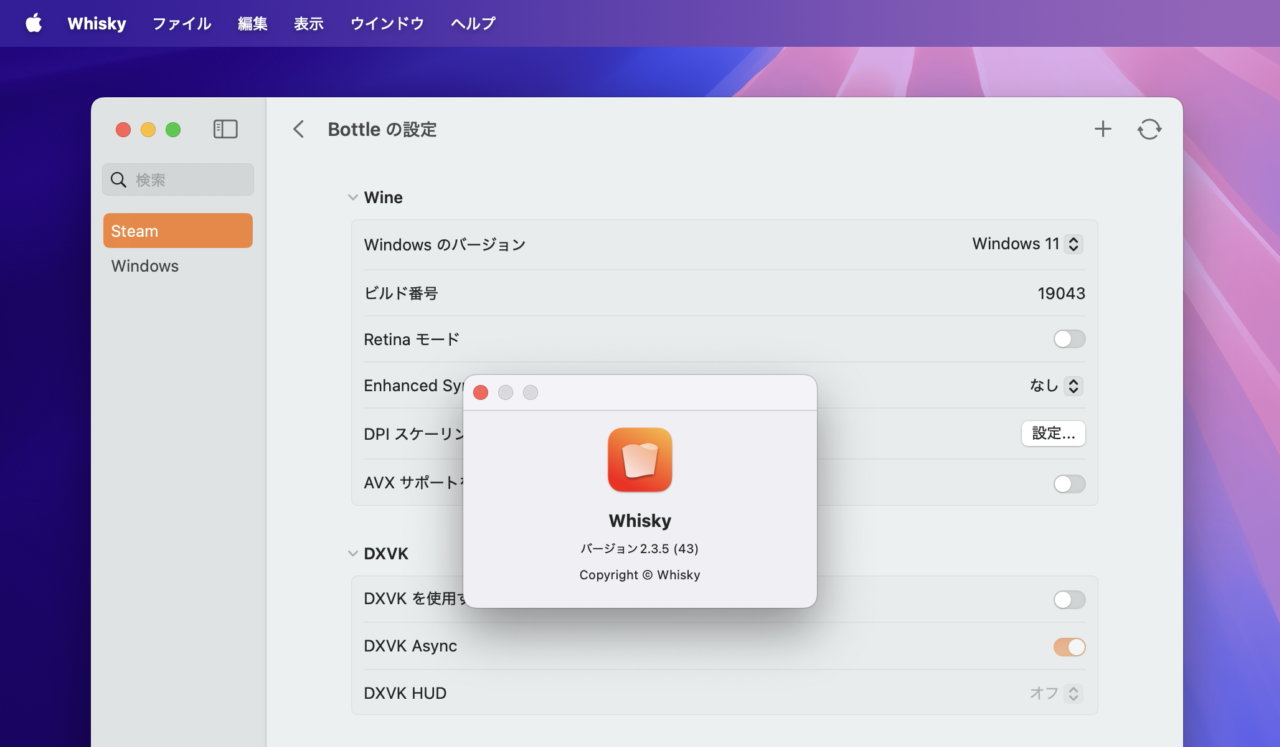Enable the DXVK を使用 toggle
Viewport: 1280px width, 747px height.
coord(1069,600)
